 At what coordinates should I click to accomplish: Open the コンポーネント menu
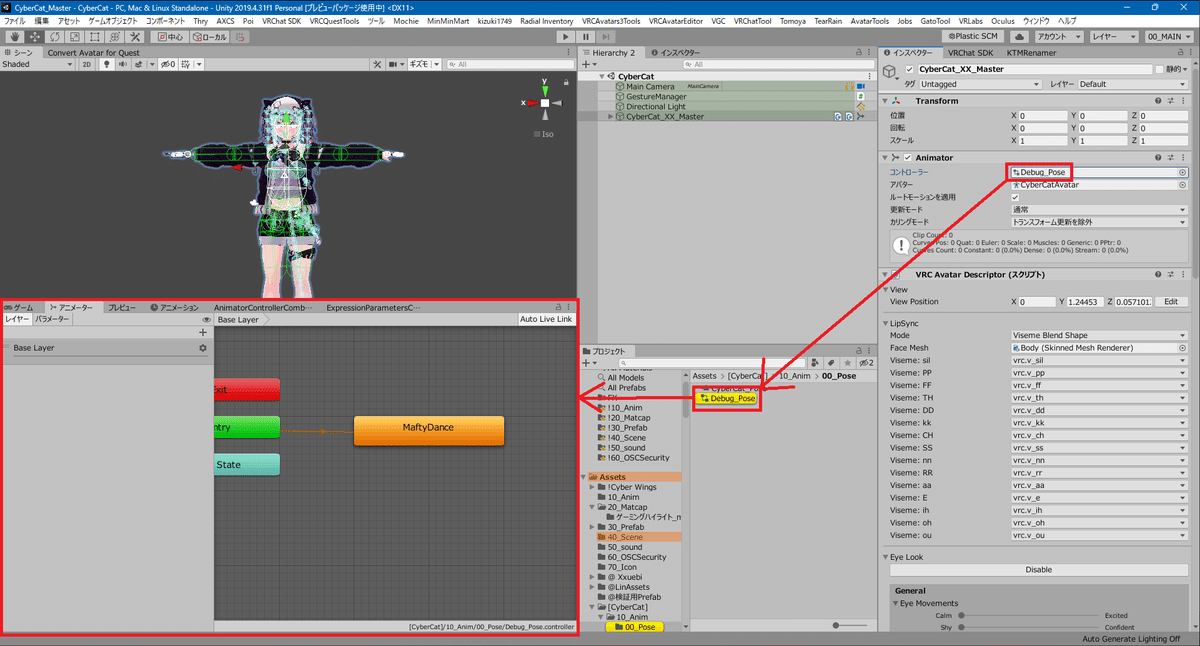point(166,20)
